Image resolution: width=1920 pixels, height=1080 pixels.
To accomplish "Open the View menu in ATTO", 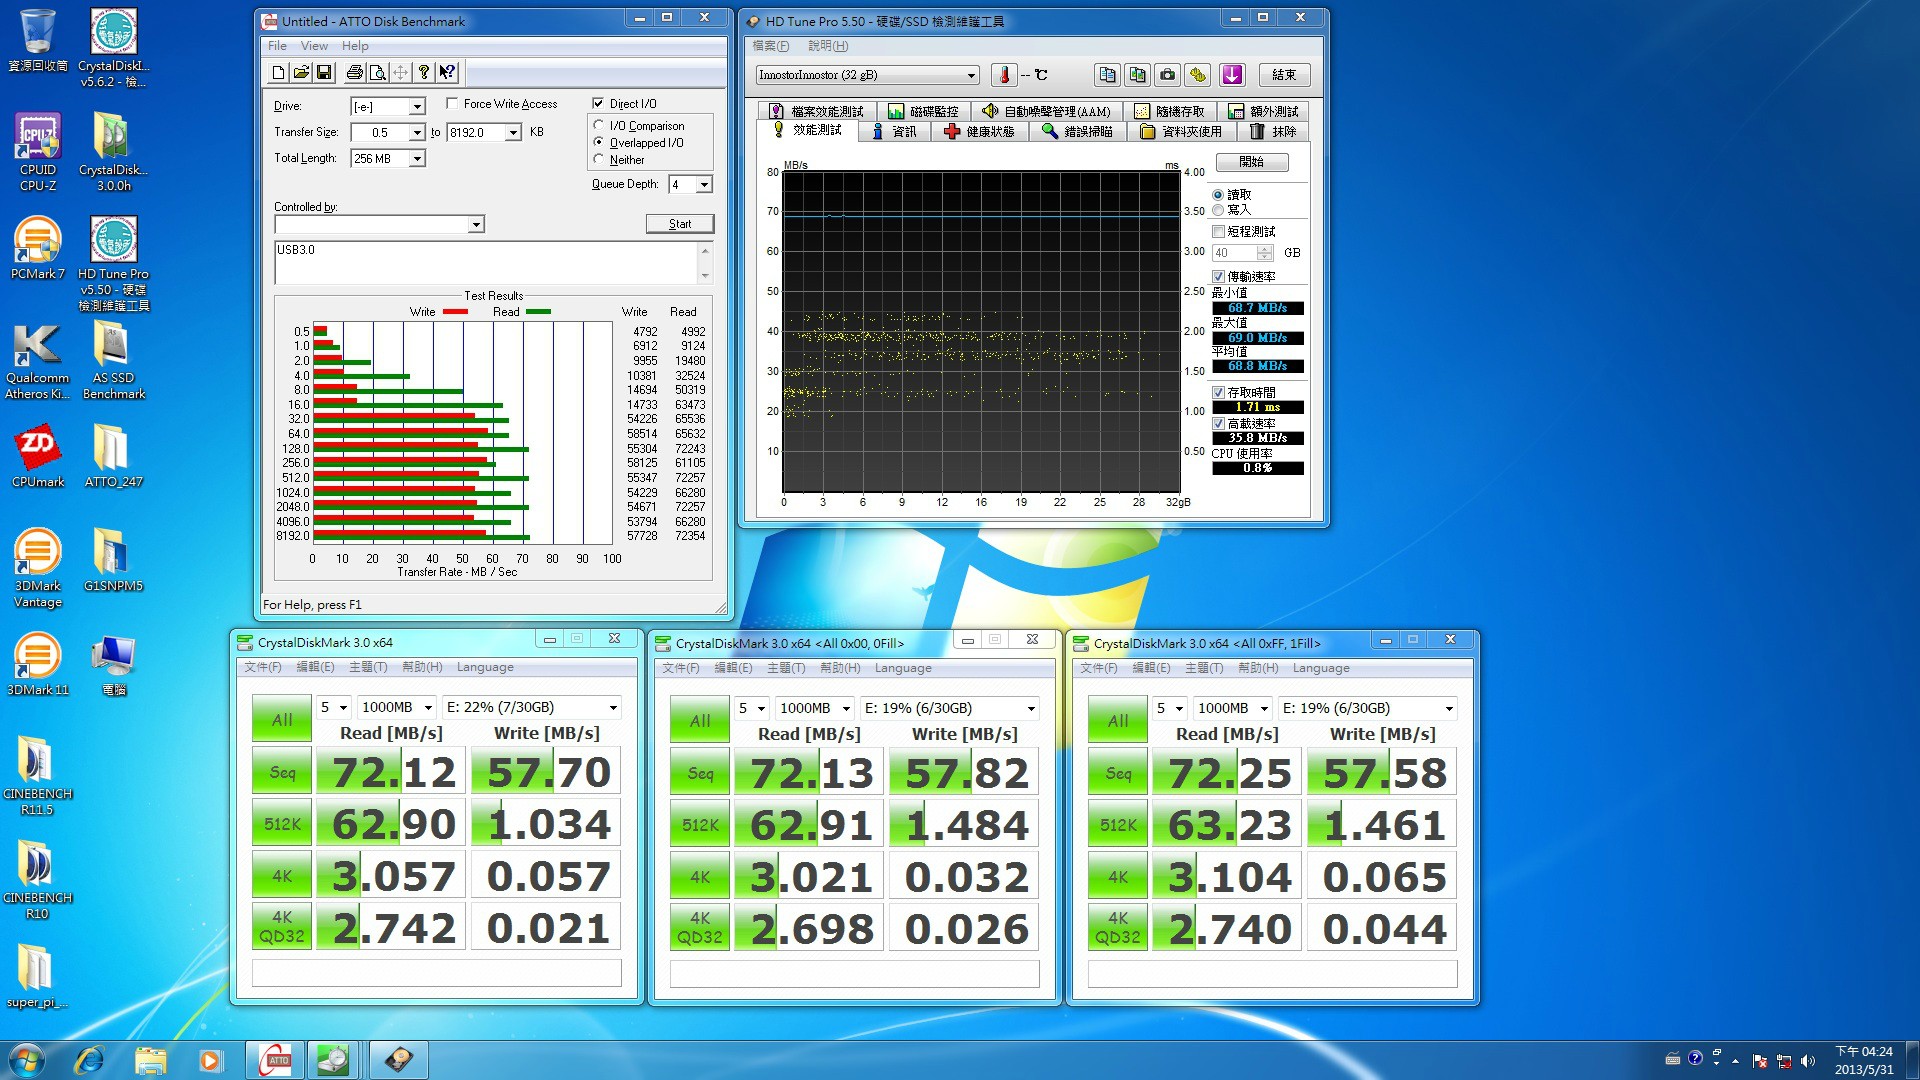I will [x=314, y=46].
